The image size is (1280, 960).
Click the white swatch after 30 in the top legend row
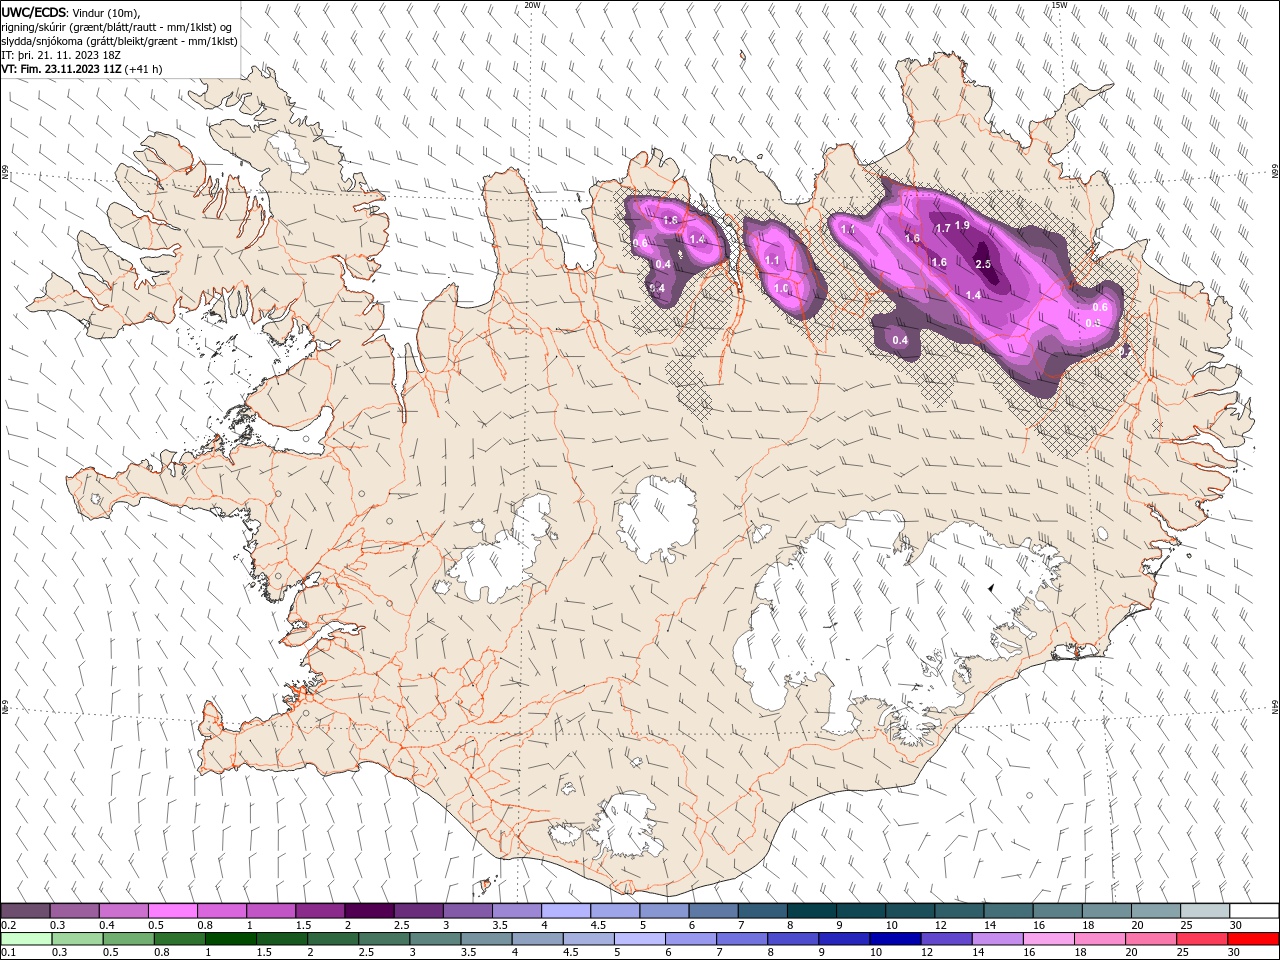pyautogui.click(x=1253, y=911)
